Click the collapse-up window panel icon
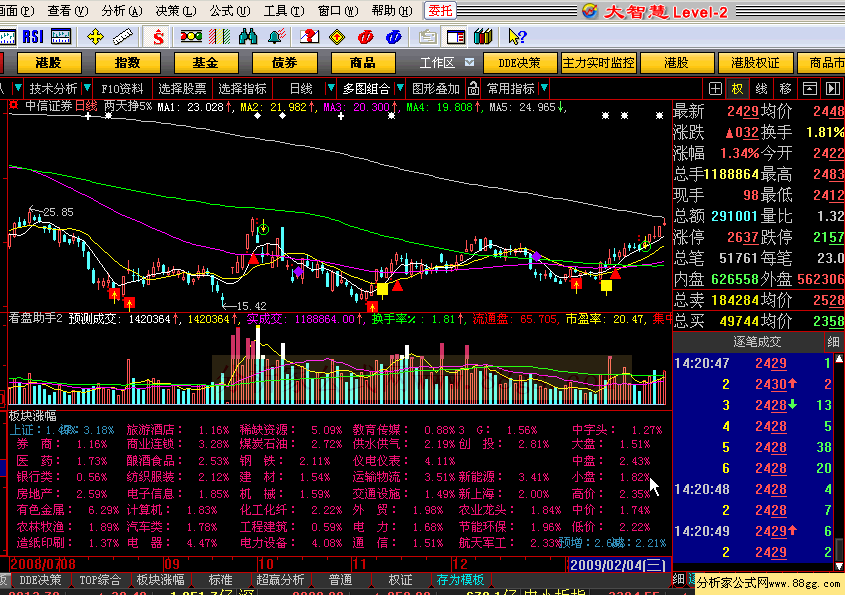This screenshot has height=595, width=845. tap(809, 88)
